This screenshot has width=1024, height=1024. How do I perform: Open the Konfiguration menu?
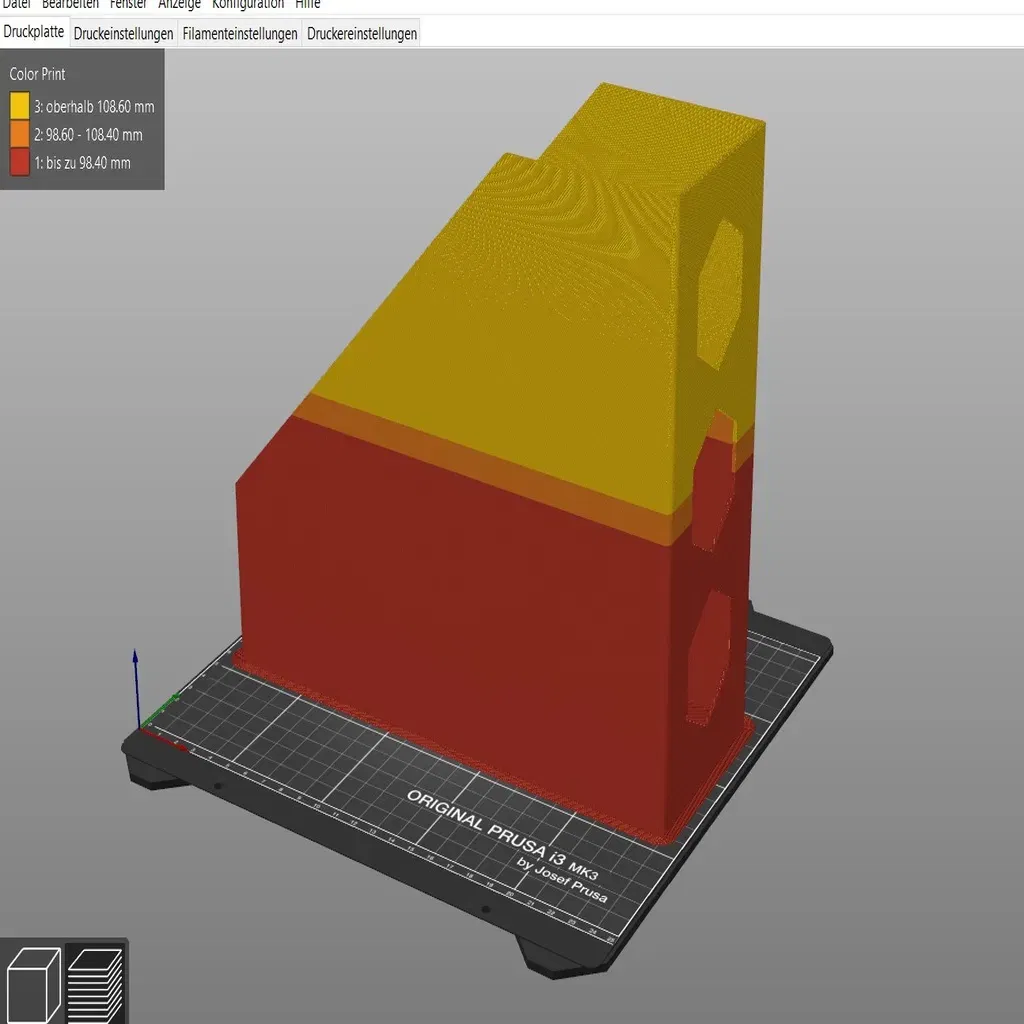248,4
